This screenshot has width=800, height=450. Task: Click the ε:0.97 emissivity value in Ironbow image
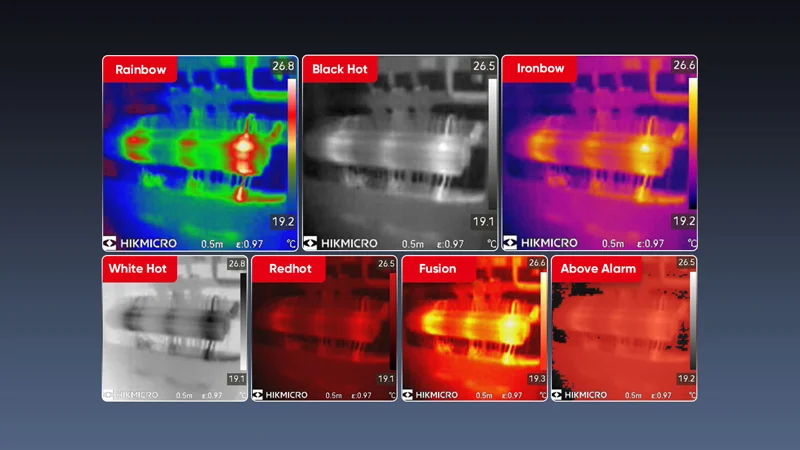click(x=650, y=244)
